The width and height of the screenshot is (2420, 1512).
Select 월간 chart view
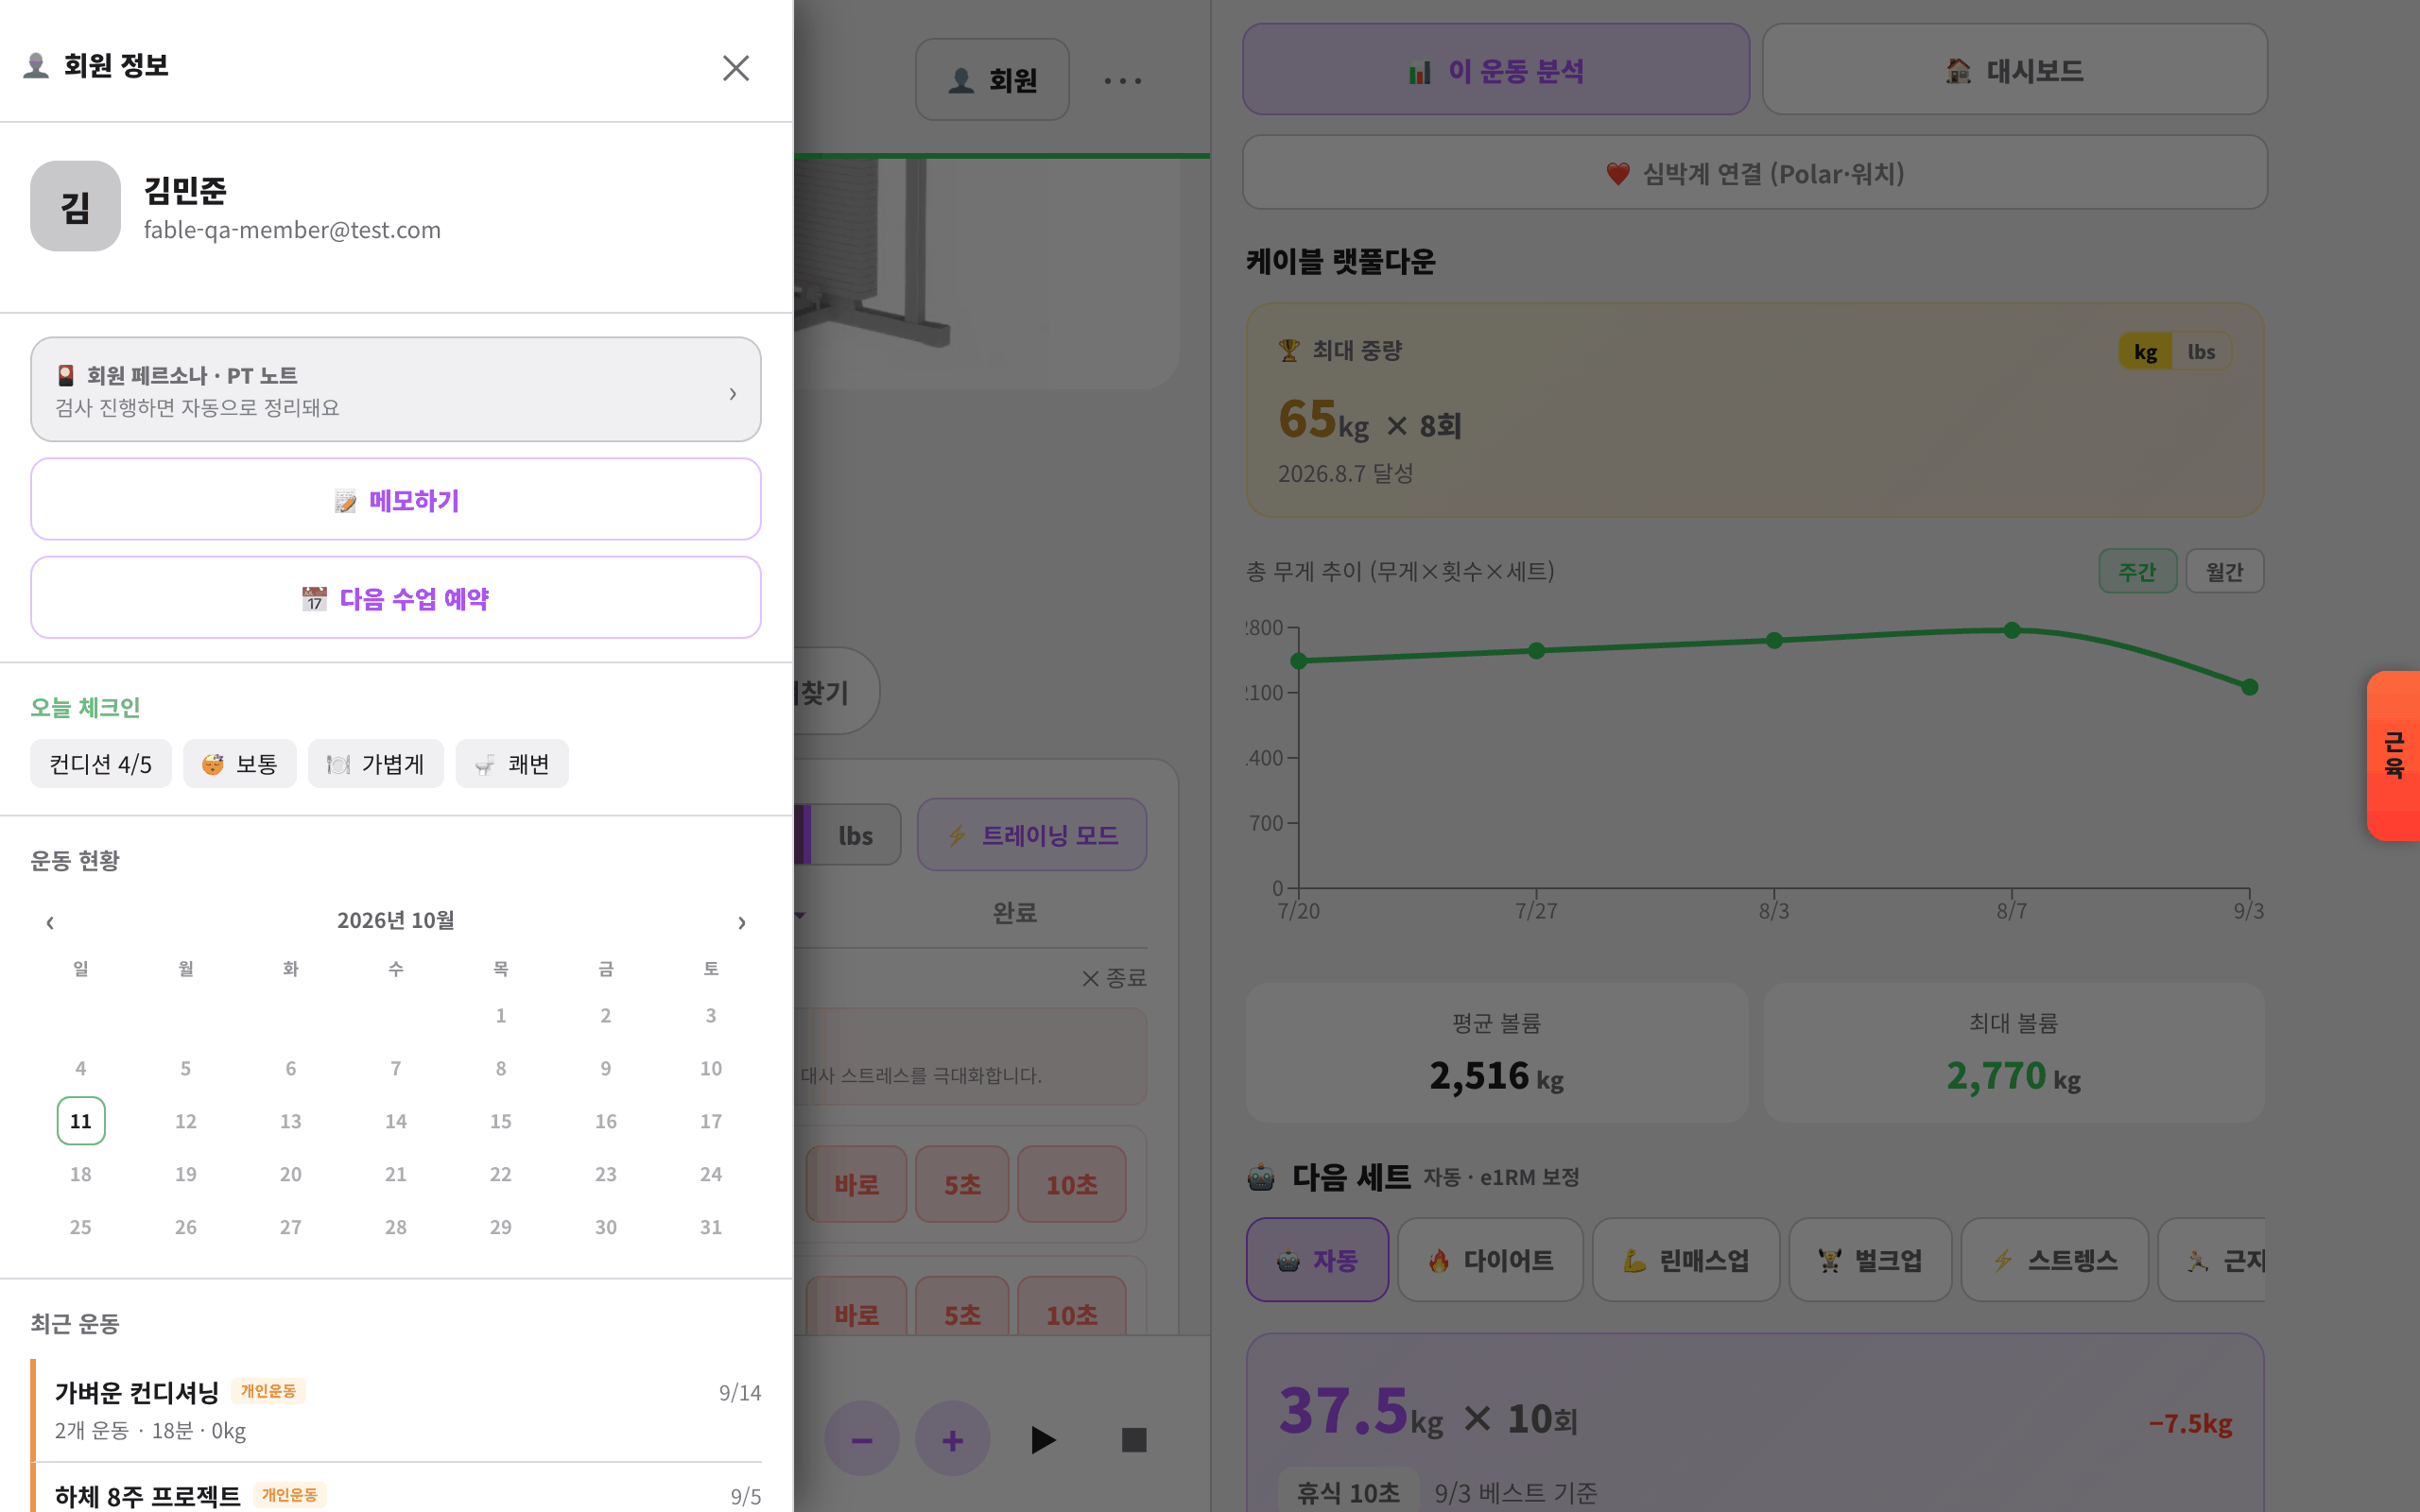[x=2224, y=571]
